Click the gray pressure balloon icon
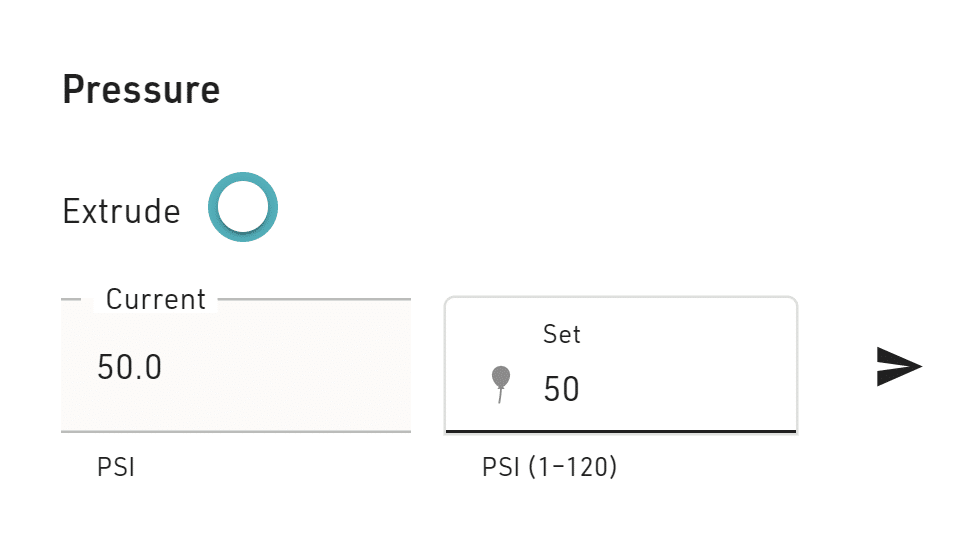Viewport: 978px width, 550px height. click(501, 384)
